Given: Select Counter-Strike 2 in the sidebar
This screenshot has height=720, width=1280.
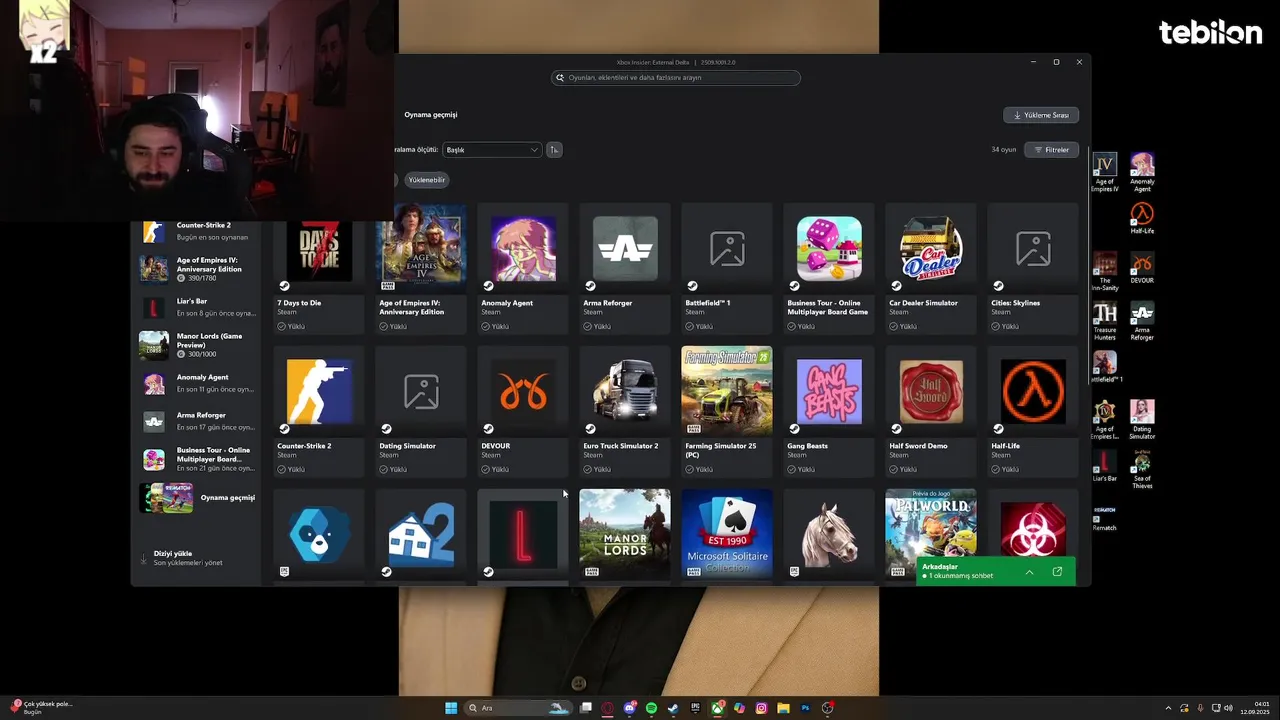Looking at the screenshot, I should [198, 231].
